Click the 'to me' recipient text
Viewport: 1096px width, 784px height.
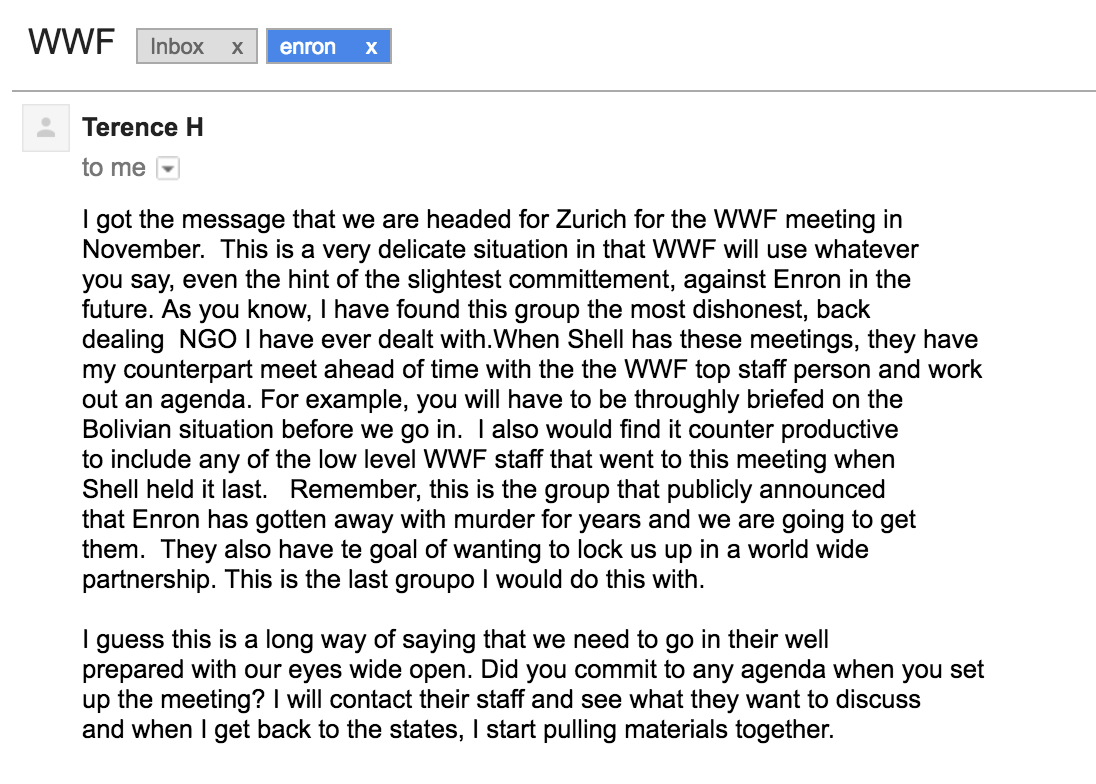113,168
